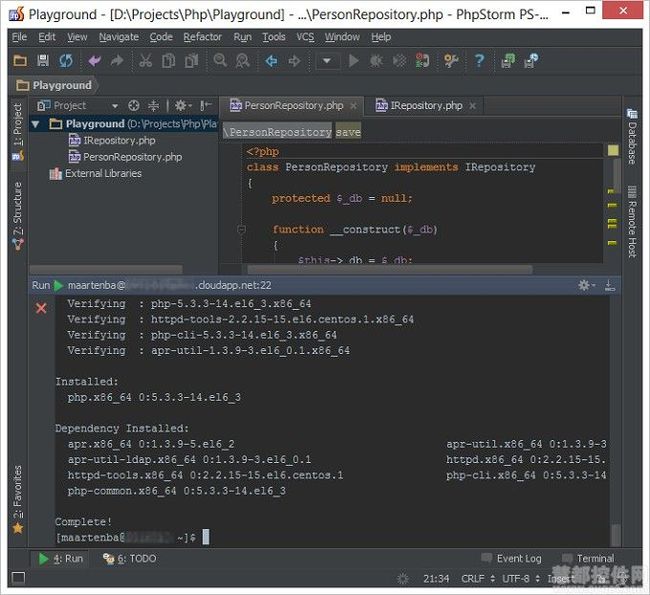Screen dimensions: 650x595
Task: Click the Help question mark icon
Action: click(479, 61)
